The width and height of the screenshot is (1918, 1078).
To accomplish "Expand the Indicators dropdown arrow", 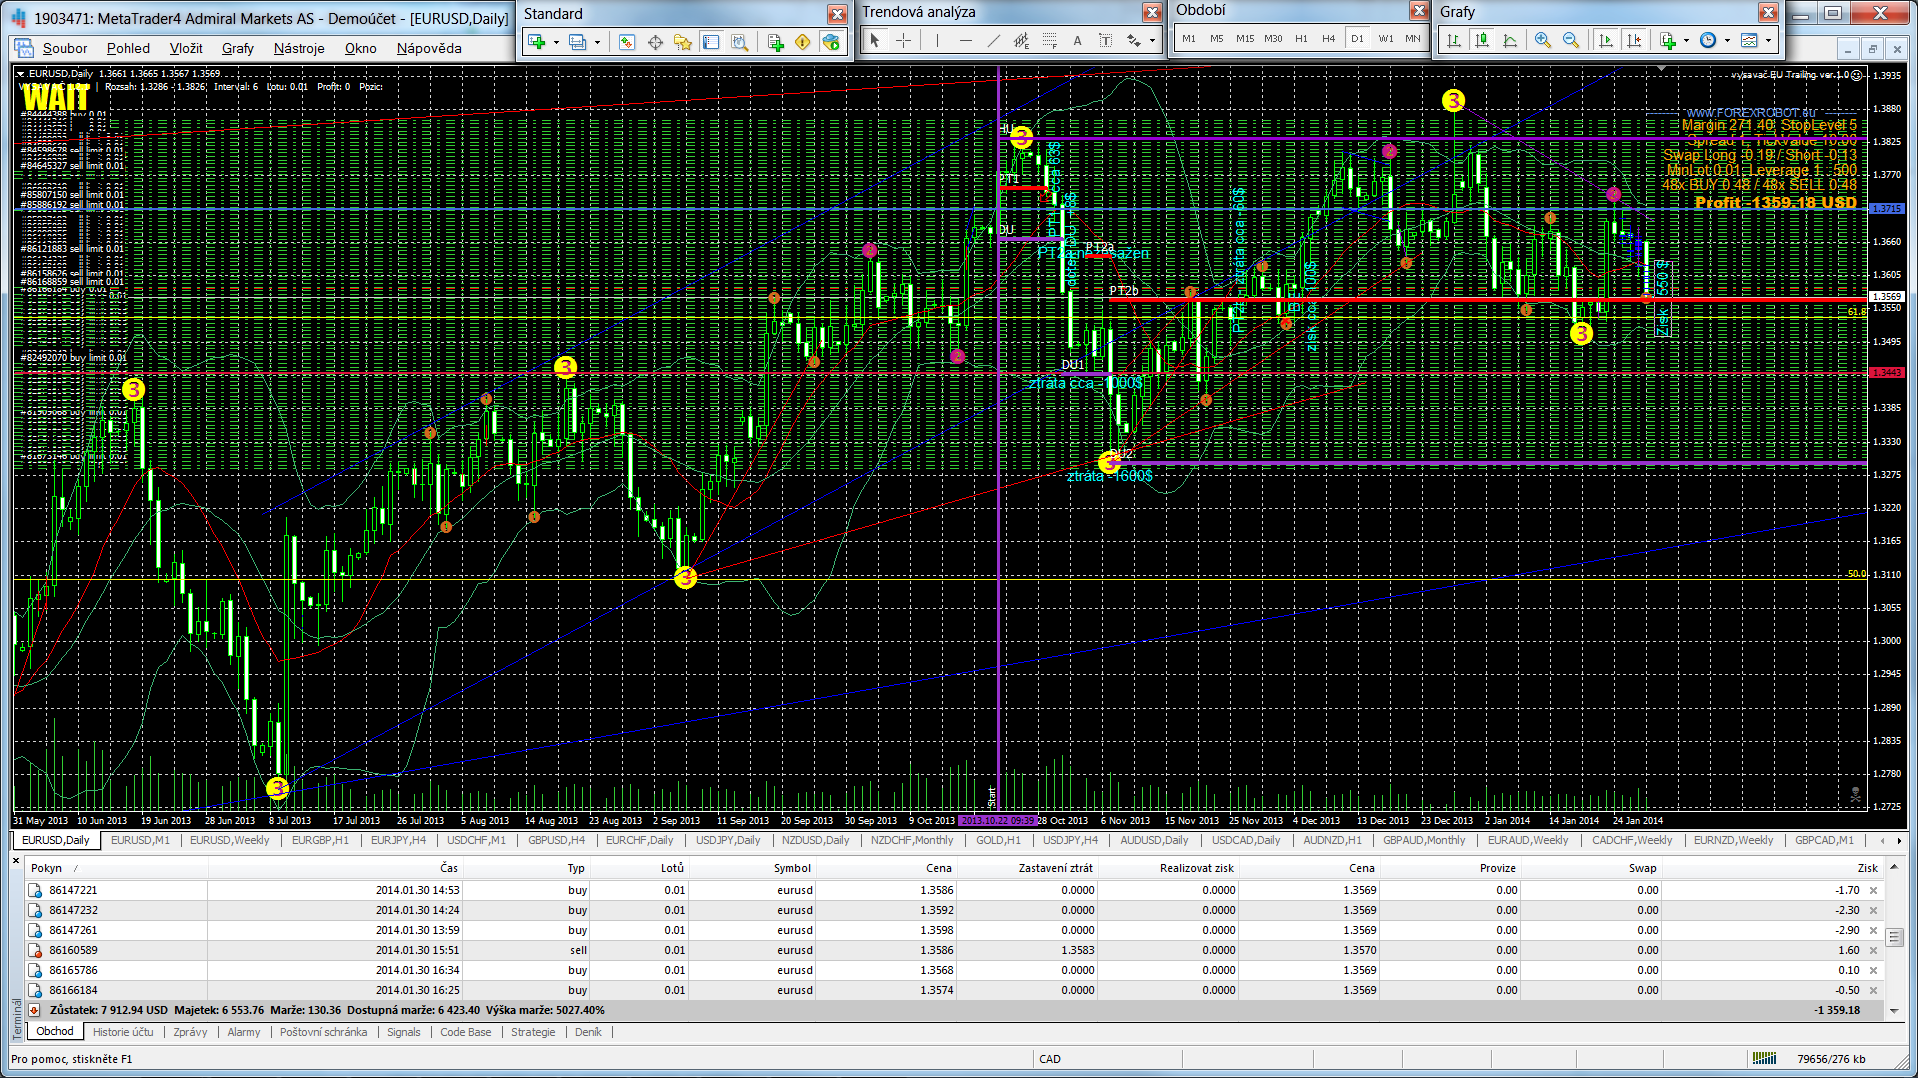I will (1686, 41).
